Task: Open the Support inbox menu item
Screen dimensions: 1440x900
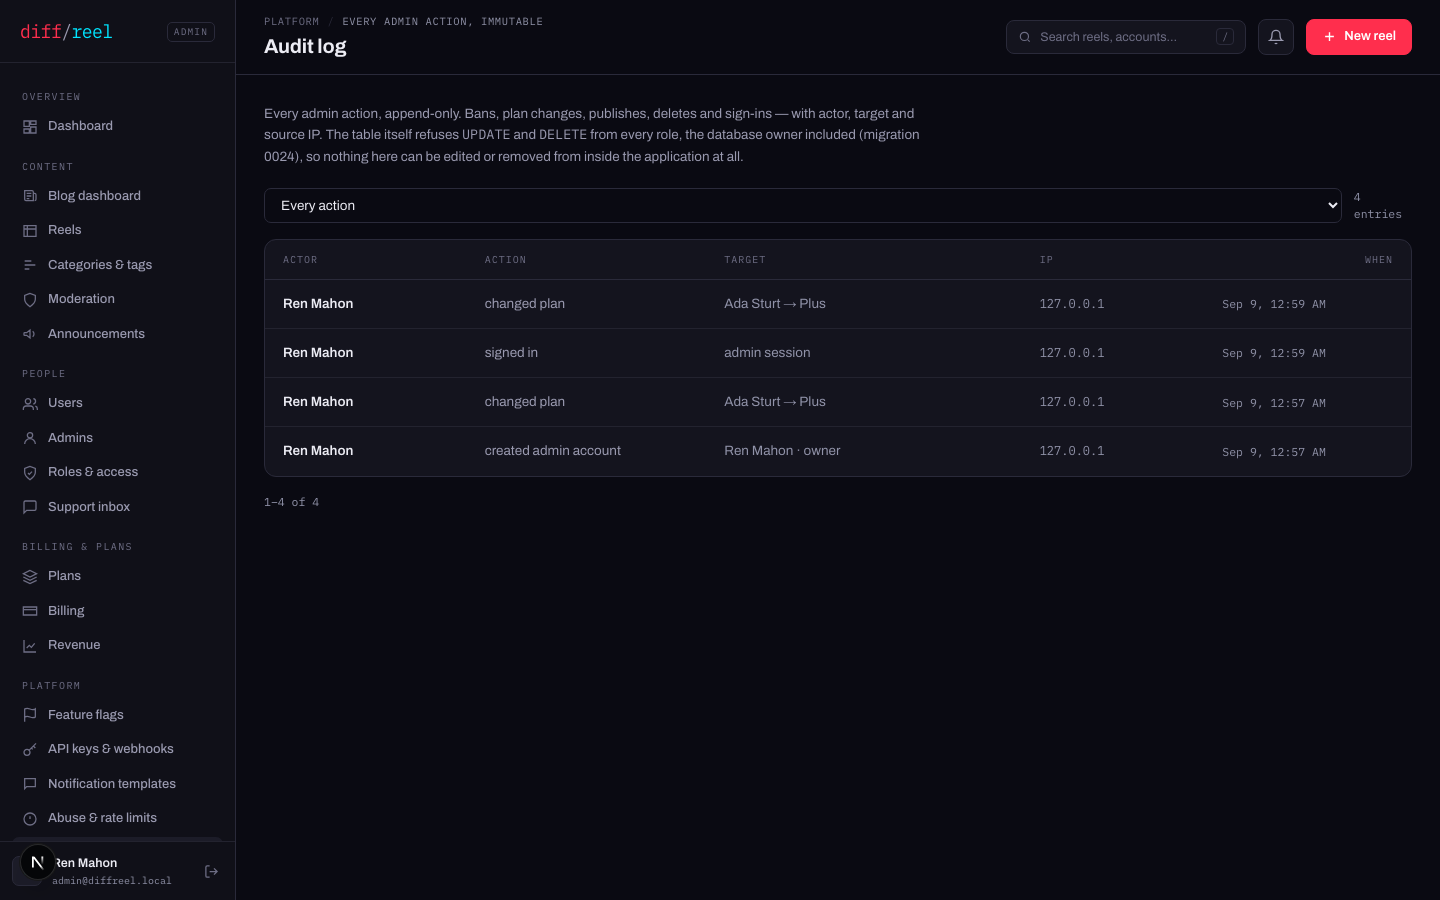Action: click(118, 507)
